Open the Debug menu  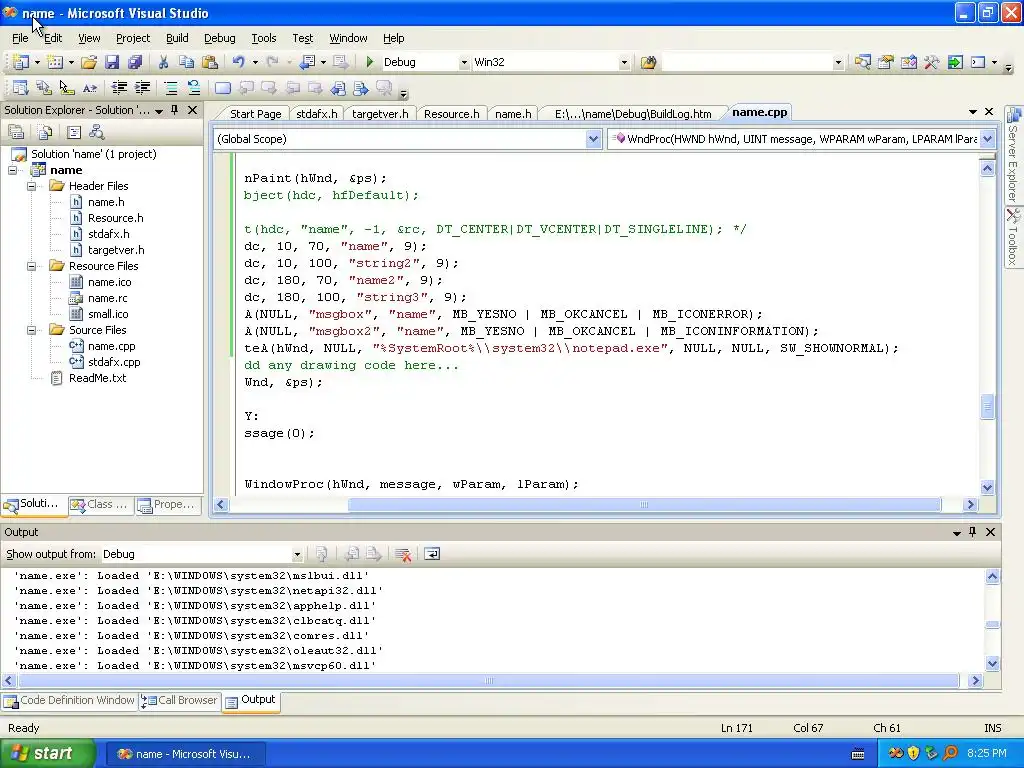[219, 39]
